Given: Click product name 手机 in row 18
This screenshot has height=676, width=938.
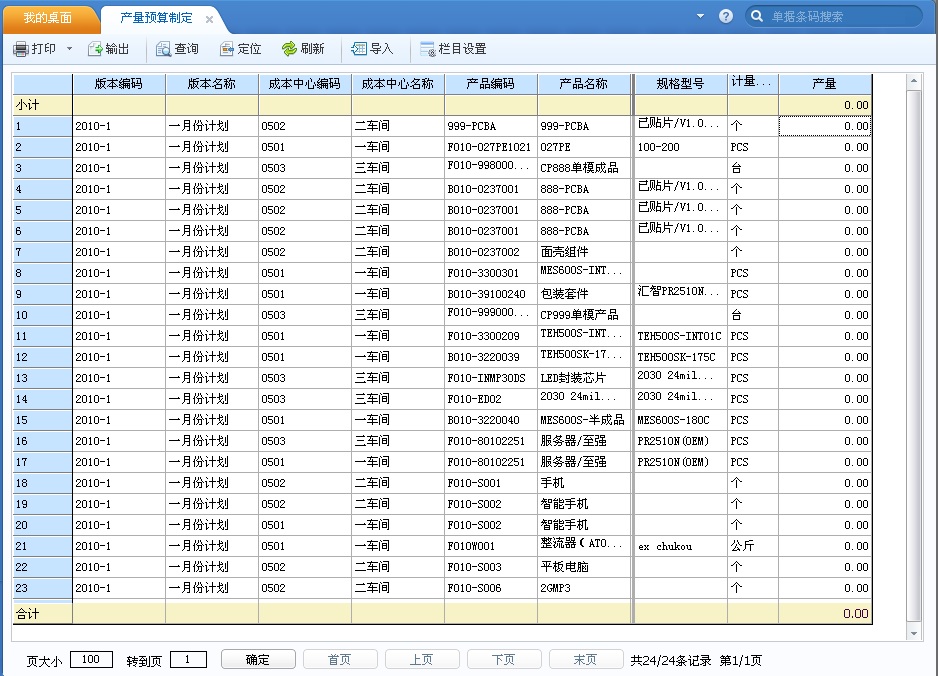Looking at the screenshot, I should pos(552,483).
